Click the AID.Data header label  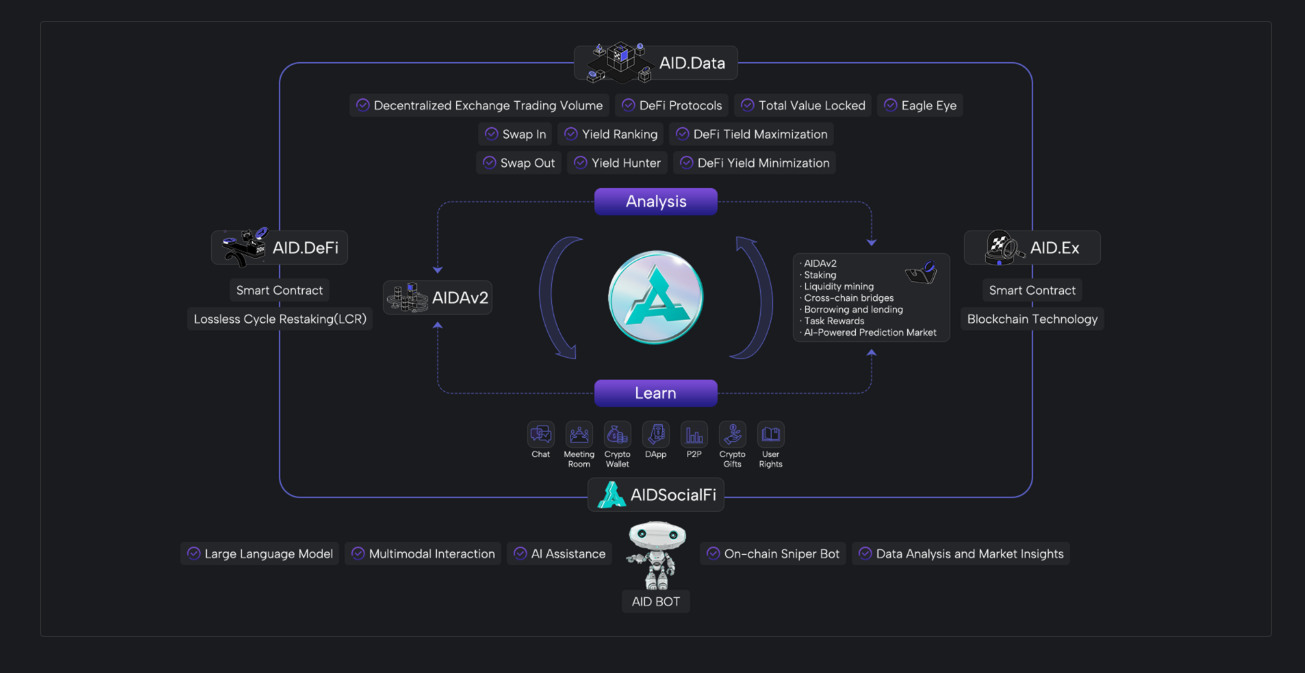(x=656, y=63)
